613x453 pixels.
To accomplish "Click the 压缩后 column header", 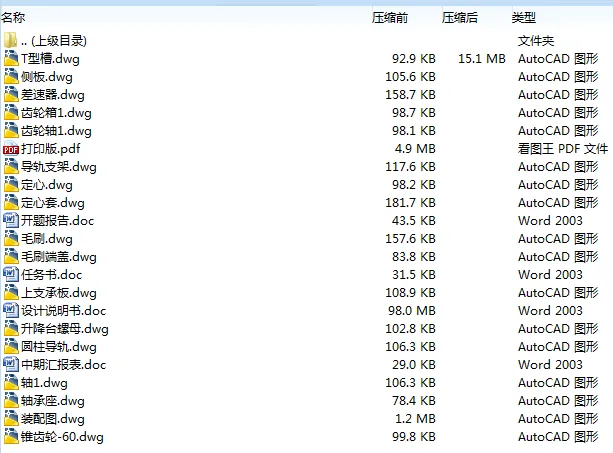I will (x=460, y=17).
